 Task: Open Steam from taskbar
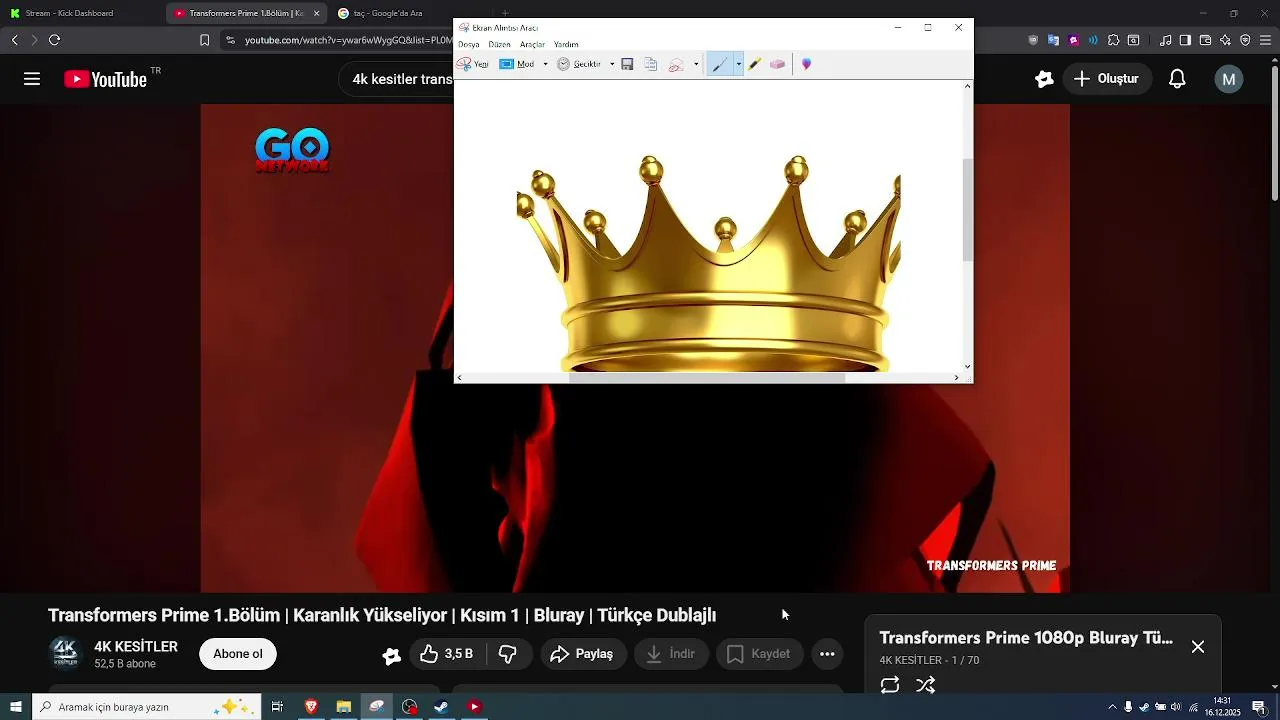click(x=441, y=707)
